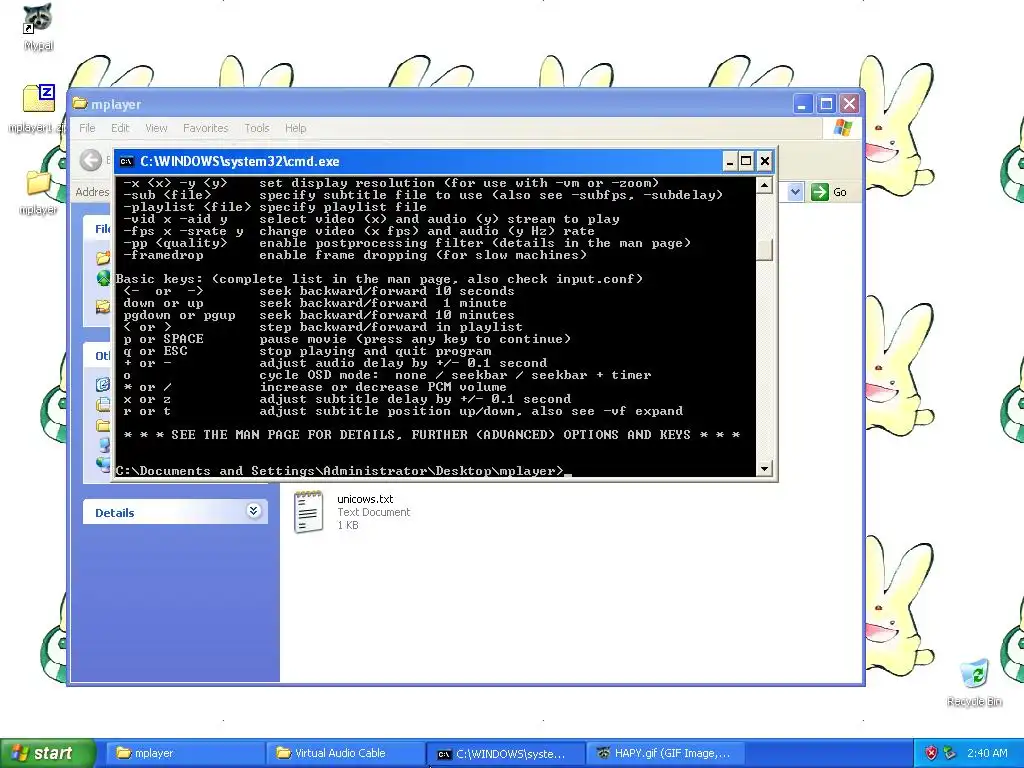Viewport: 1024px width, 768px height.
Task: Open the Favorites menu
Action: tap(206, 128)
